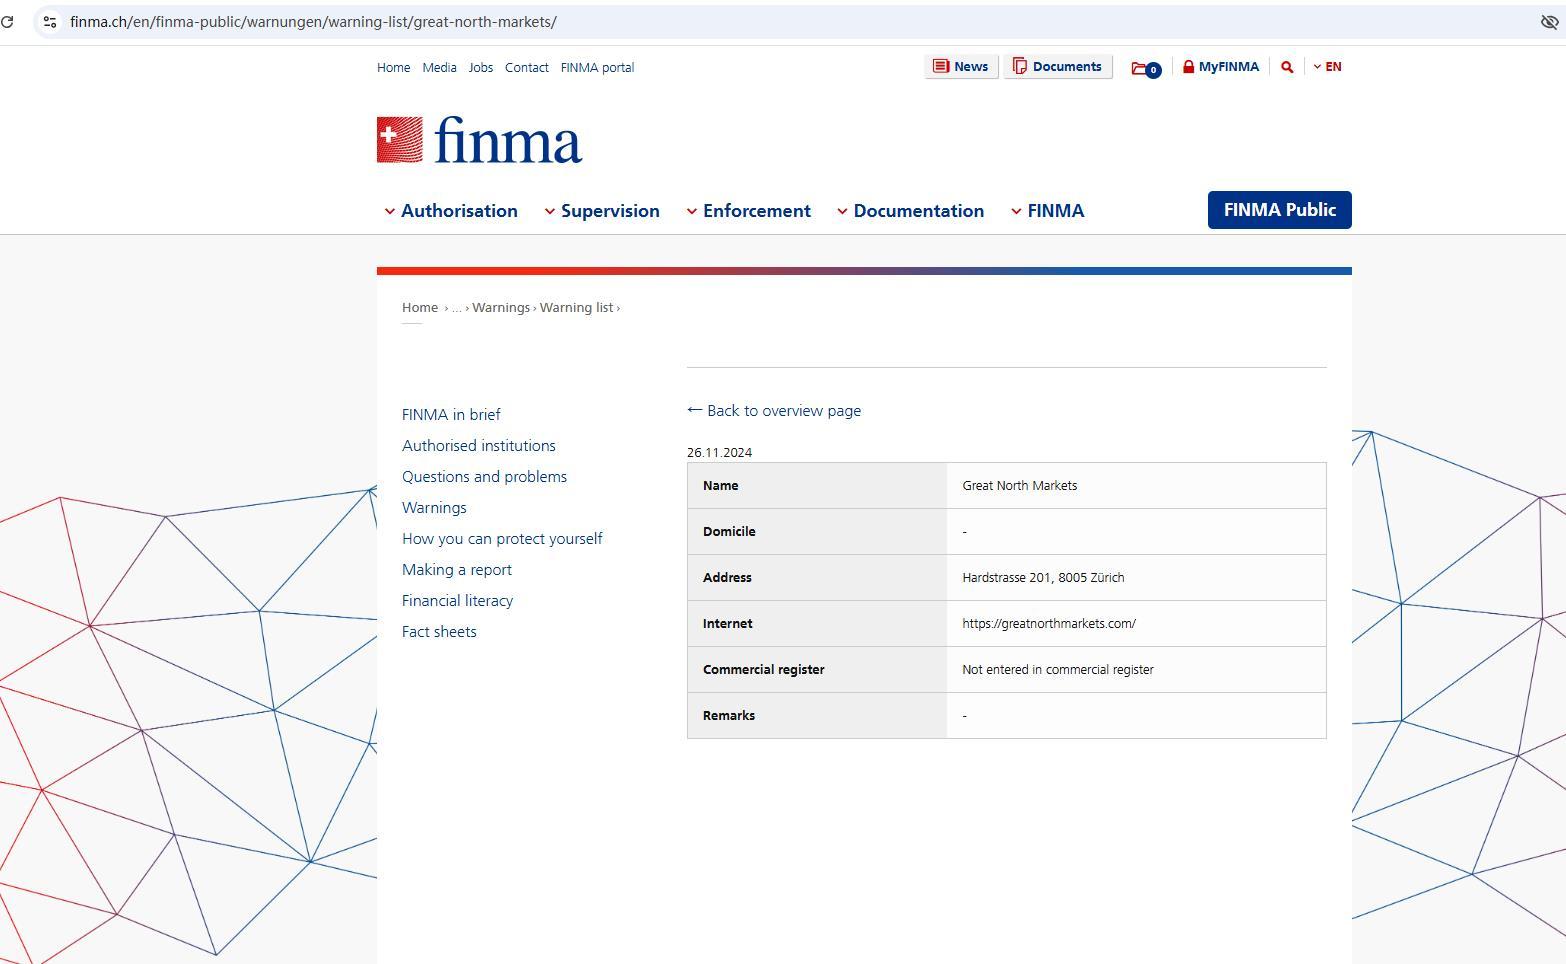Click the browser address bar URL
Image resolution: width=1566 pixels, height=964 pixels.
point(313,21)
